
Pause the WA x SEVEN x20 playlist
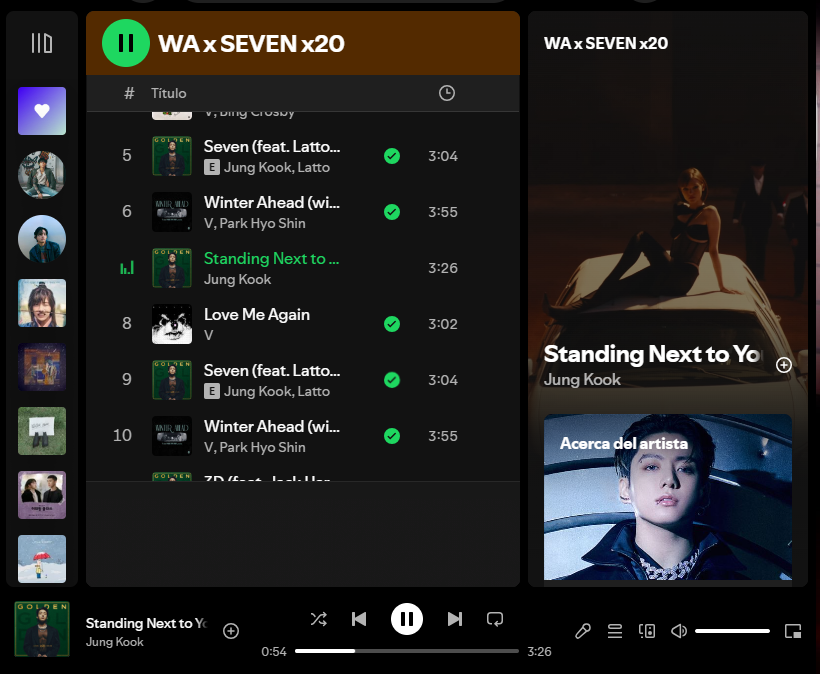[126, 43]
